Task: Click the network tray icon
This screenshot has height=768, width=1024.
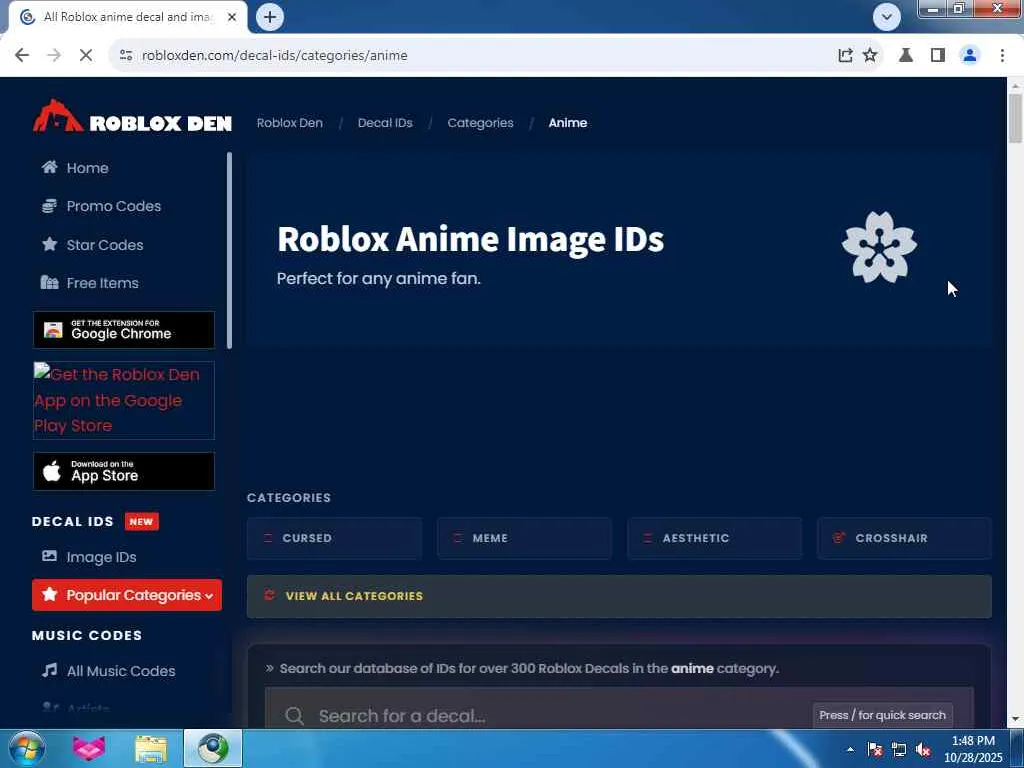Action: pyautogui.click(x=899, y=749)
